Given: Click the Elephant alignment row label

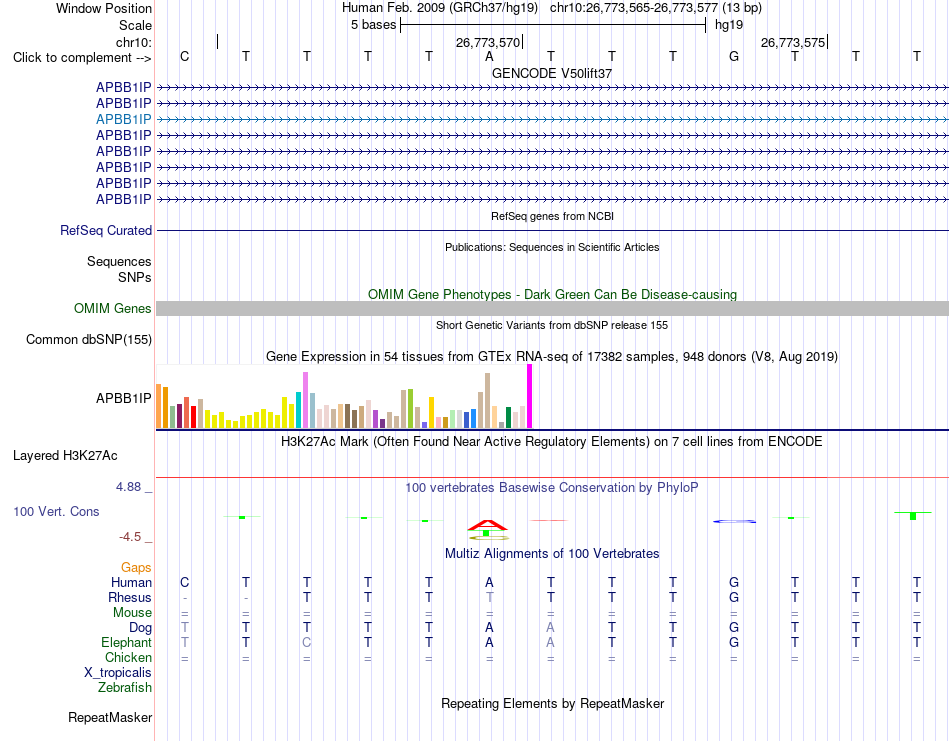Looking at the screenshot, I should pyautogui.click(x=127, y=642).
